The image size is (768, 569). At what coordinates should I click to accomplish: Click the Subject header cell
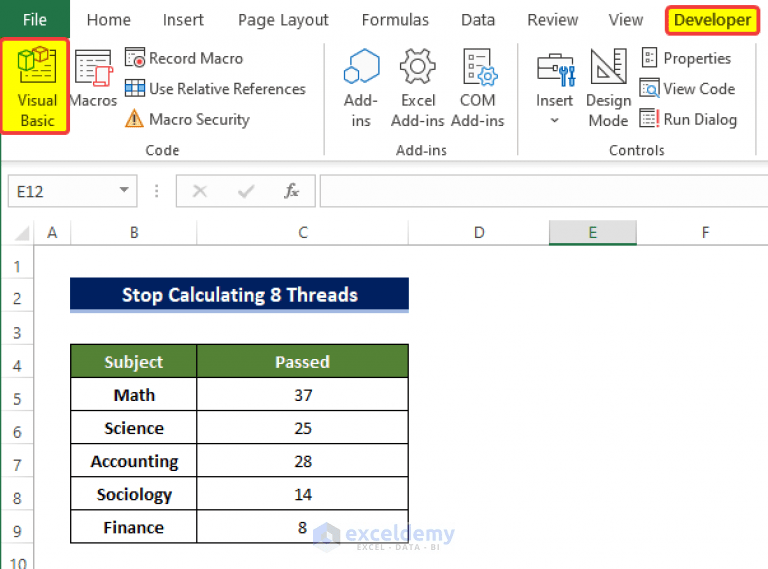point(134,361)
